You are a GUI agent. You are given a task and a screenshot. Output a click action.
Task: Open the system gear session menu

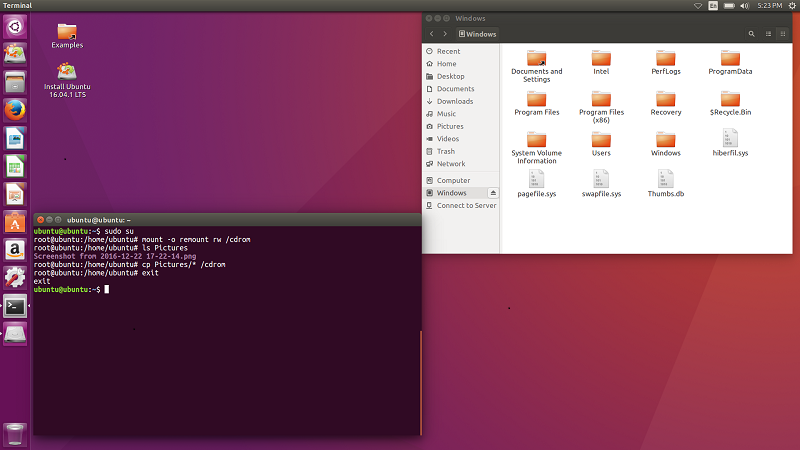tap(792, 6)
